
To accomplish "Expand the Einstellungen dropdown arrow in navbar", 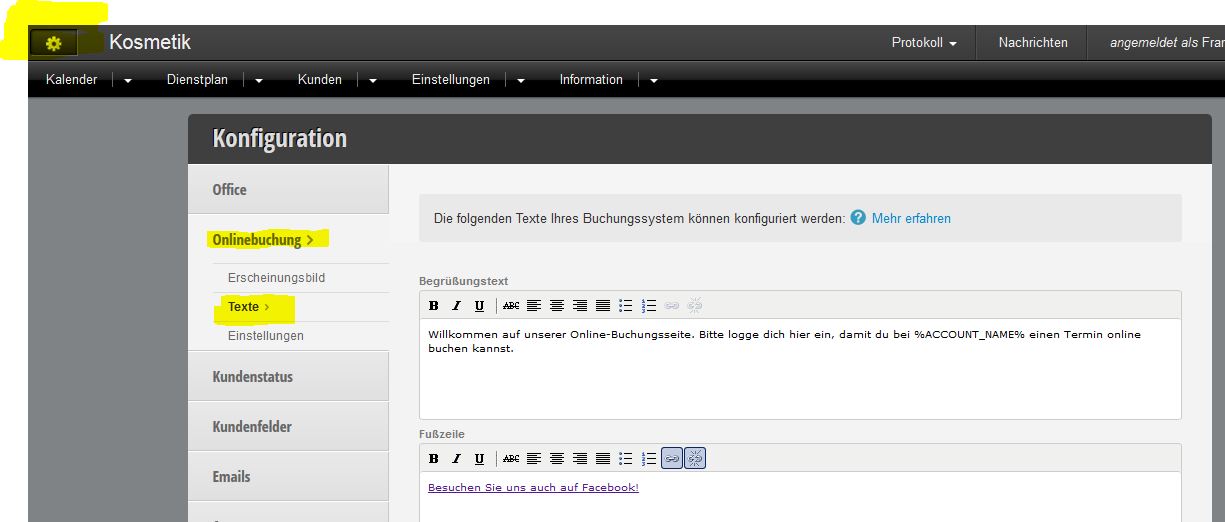I will pyautogui.click(x=521, y=81).
